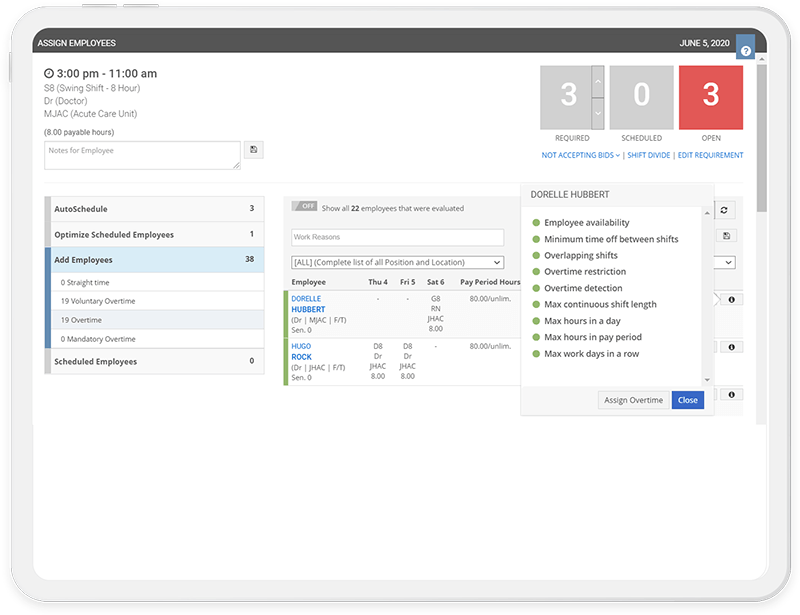Image resolution: width=800 pixels, height=615 pixels.
Task: Open Hugo Rock employee link
Action: click(x=302, y=352)
